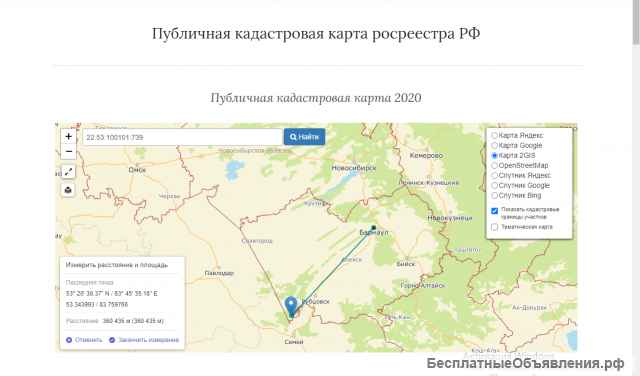Click Семей city label on map
Image resolution: width=640 pixels, height=376 pixels.
[294, 342]
